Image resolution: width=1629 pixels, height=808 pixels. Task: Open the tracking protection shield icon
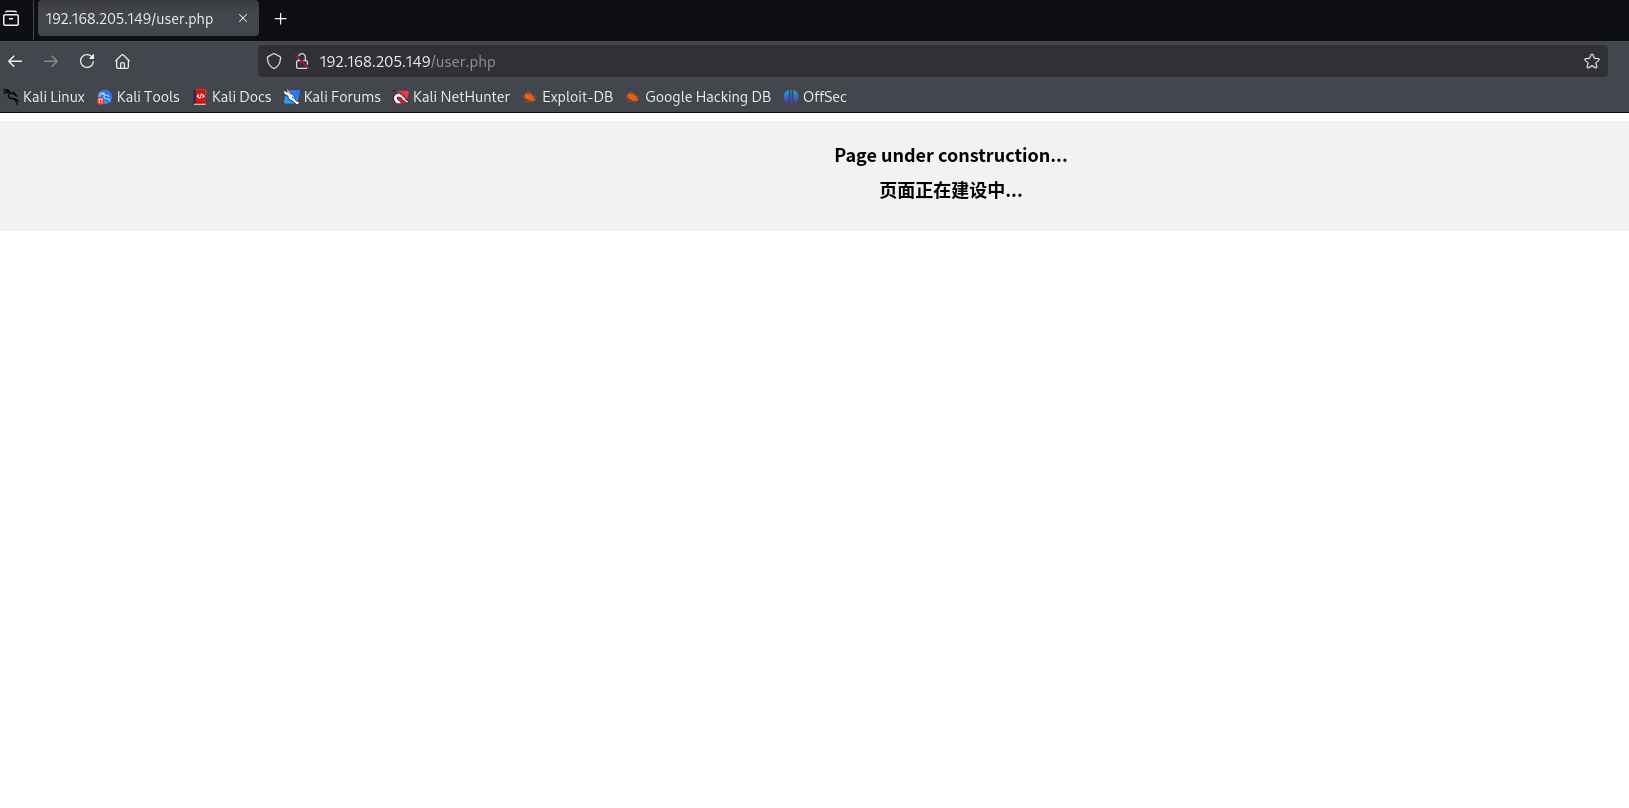[x=274, y=61]
